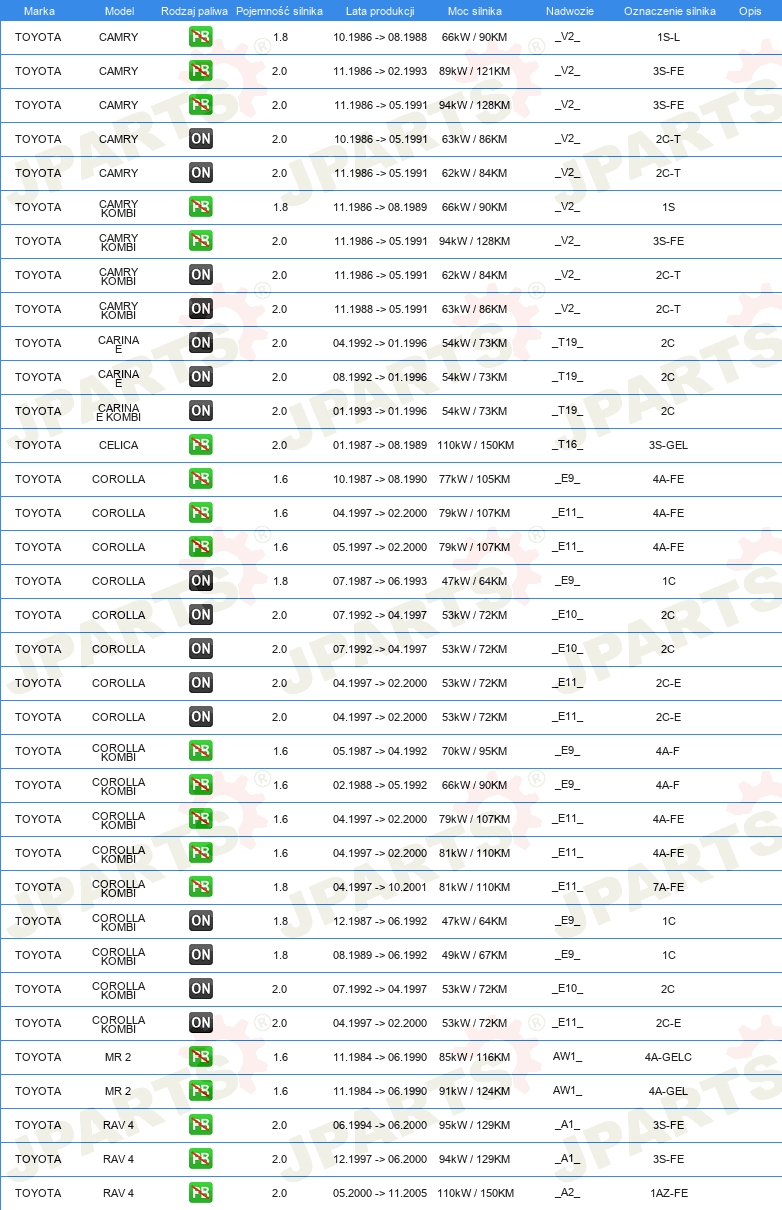Click the Oznaczenie silnika column header
The image size is (782, 1210).
[x=670, y=11]
